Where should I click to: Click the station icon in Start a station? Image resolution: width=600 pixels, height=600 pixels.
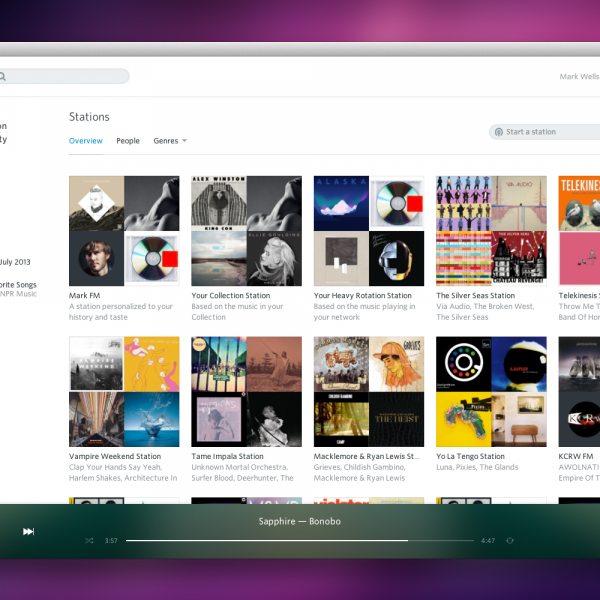[499, 132]
